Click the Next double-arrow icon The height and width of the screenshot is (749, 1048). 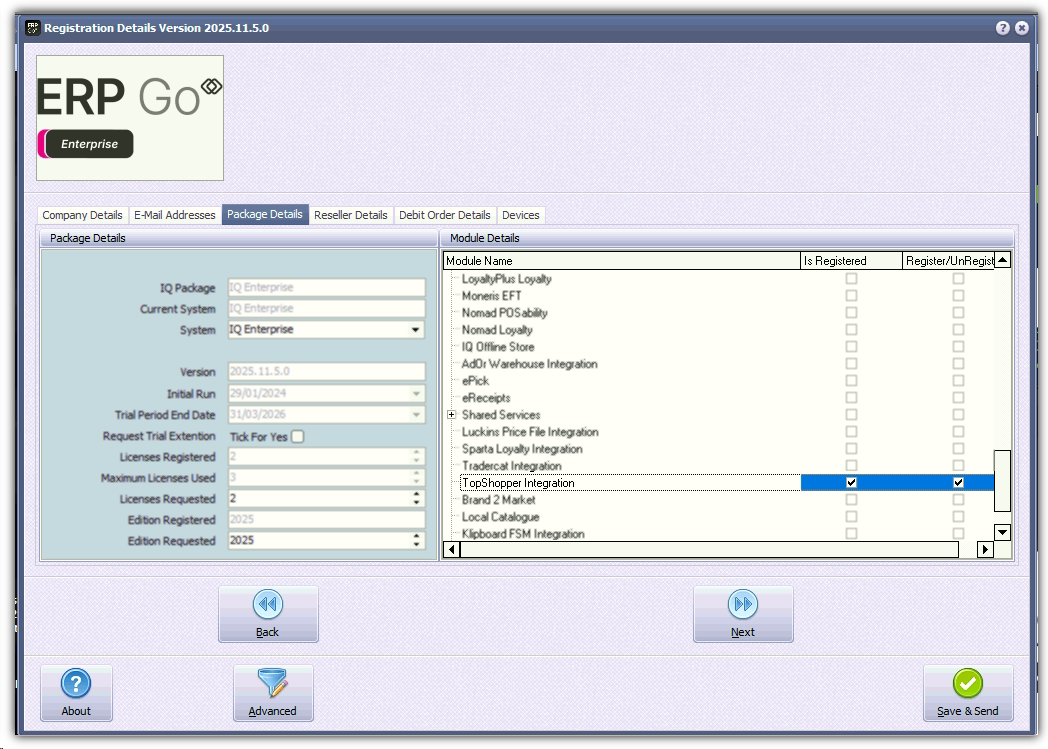click(x=742, y=605)
